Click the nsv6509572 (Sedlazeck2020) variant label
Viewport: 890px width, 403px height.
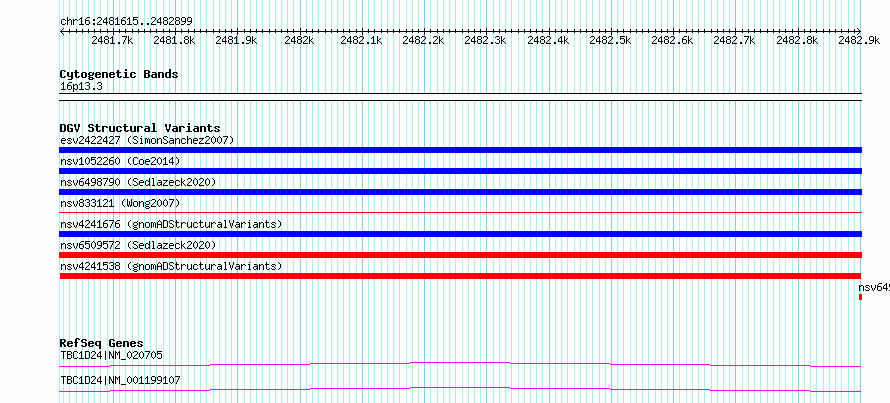pos(138,245)
